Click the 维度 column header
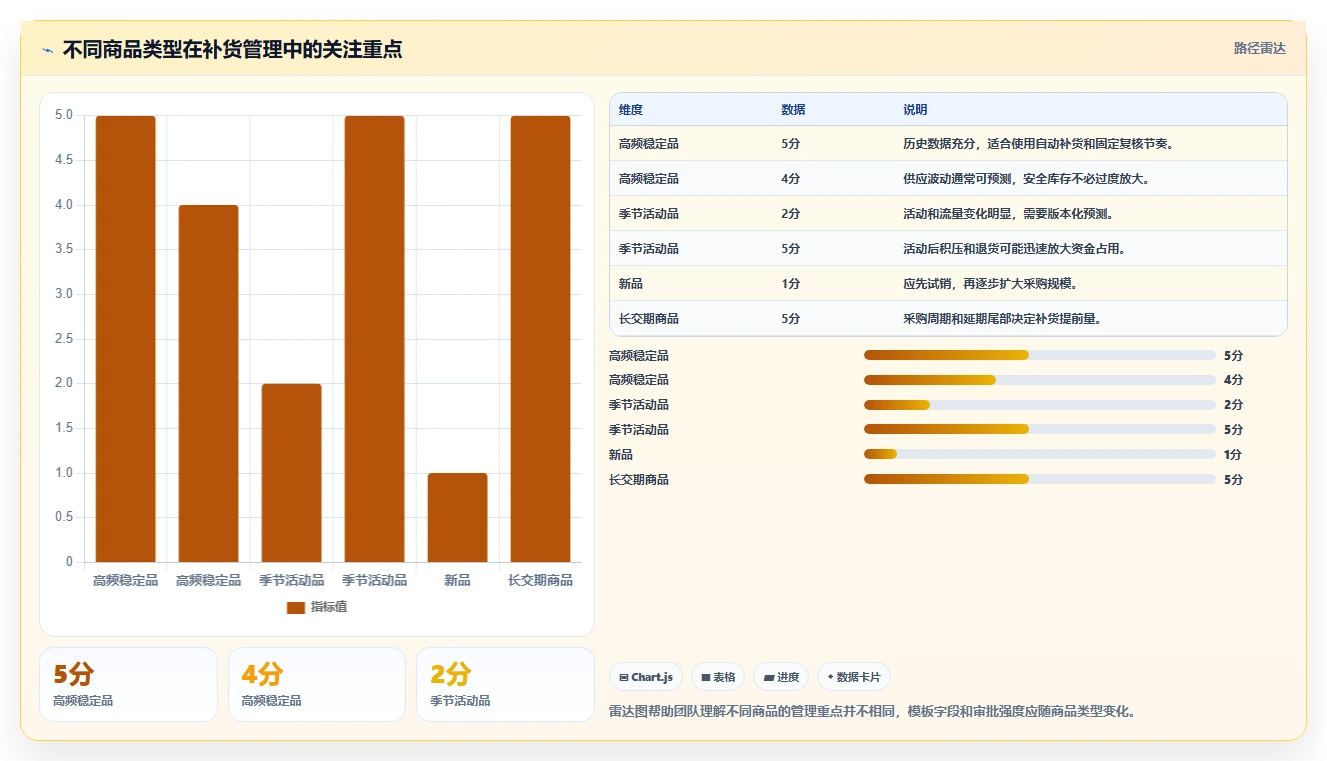This screenshot has width=1327, height=761. point(631,110)
